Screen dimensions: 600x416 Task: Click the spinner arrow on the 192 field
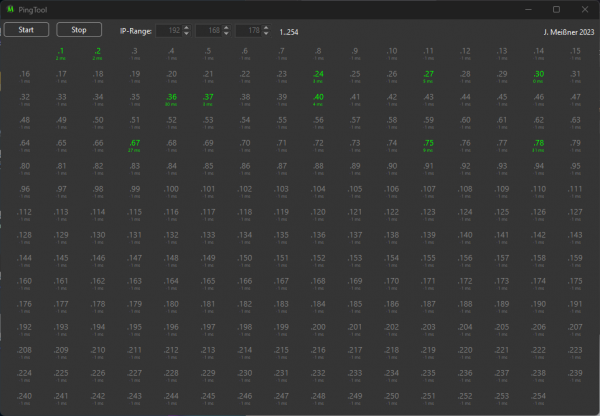point(187,31)
